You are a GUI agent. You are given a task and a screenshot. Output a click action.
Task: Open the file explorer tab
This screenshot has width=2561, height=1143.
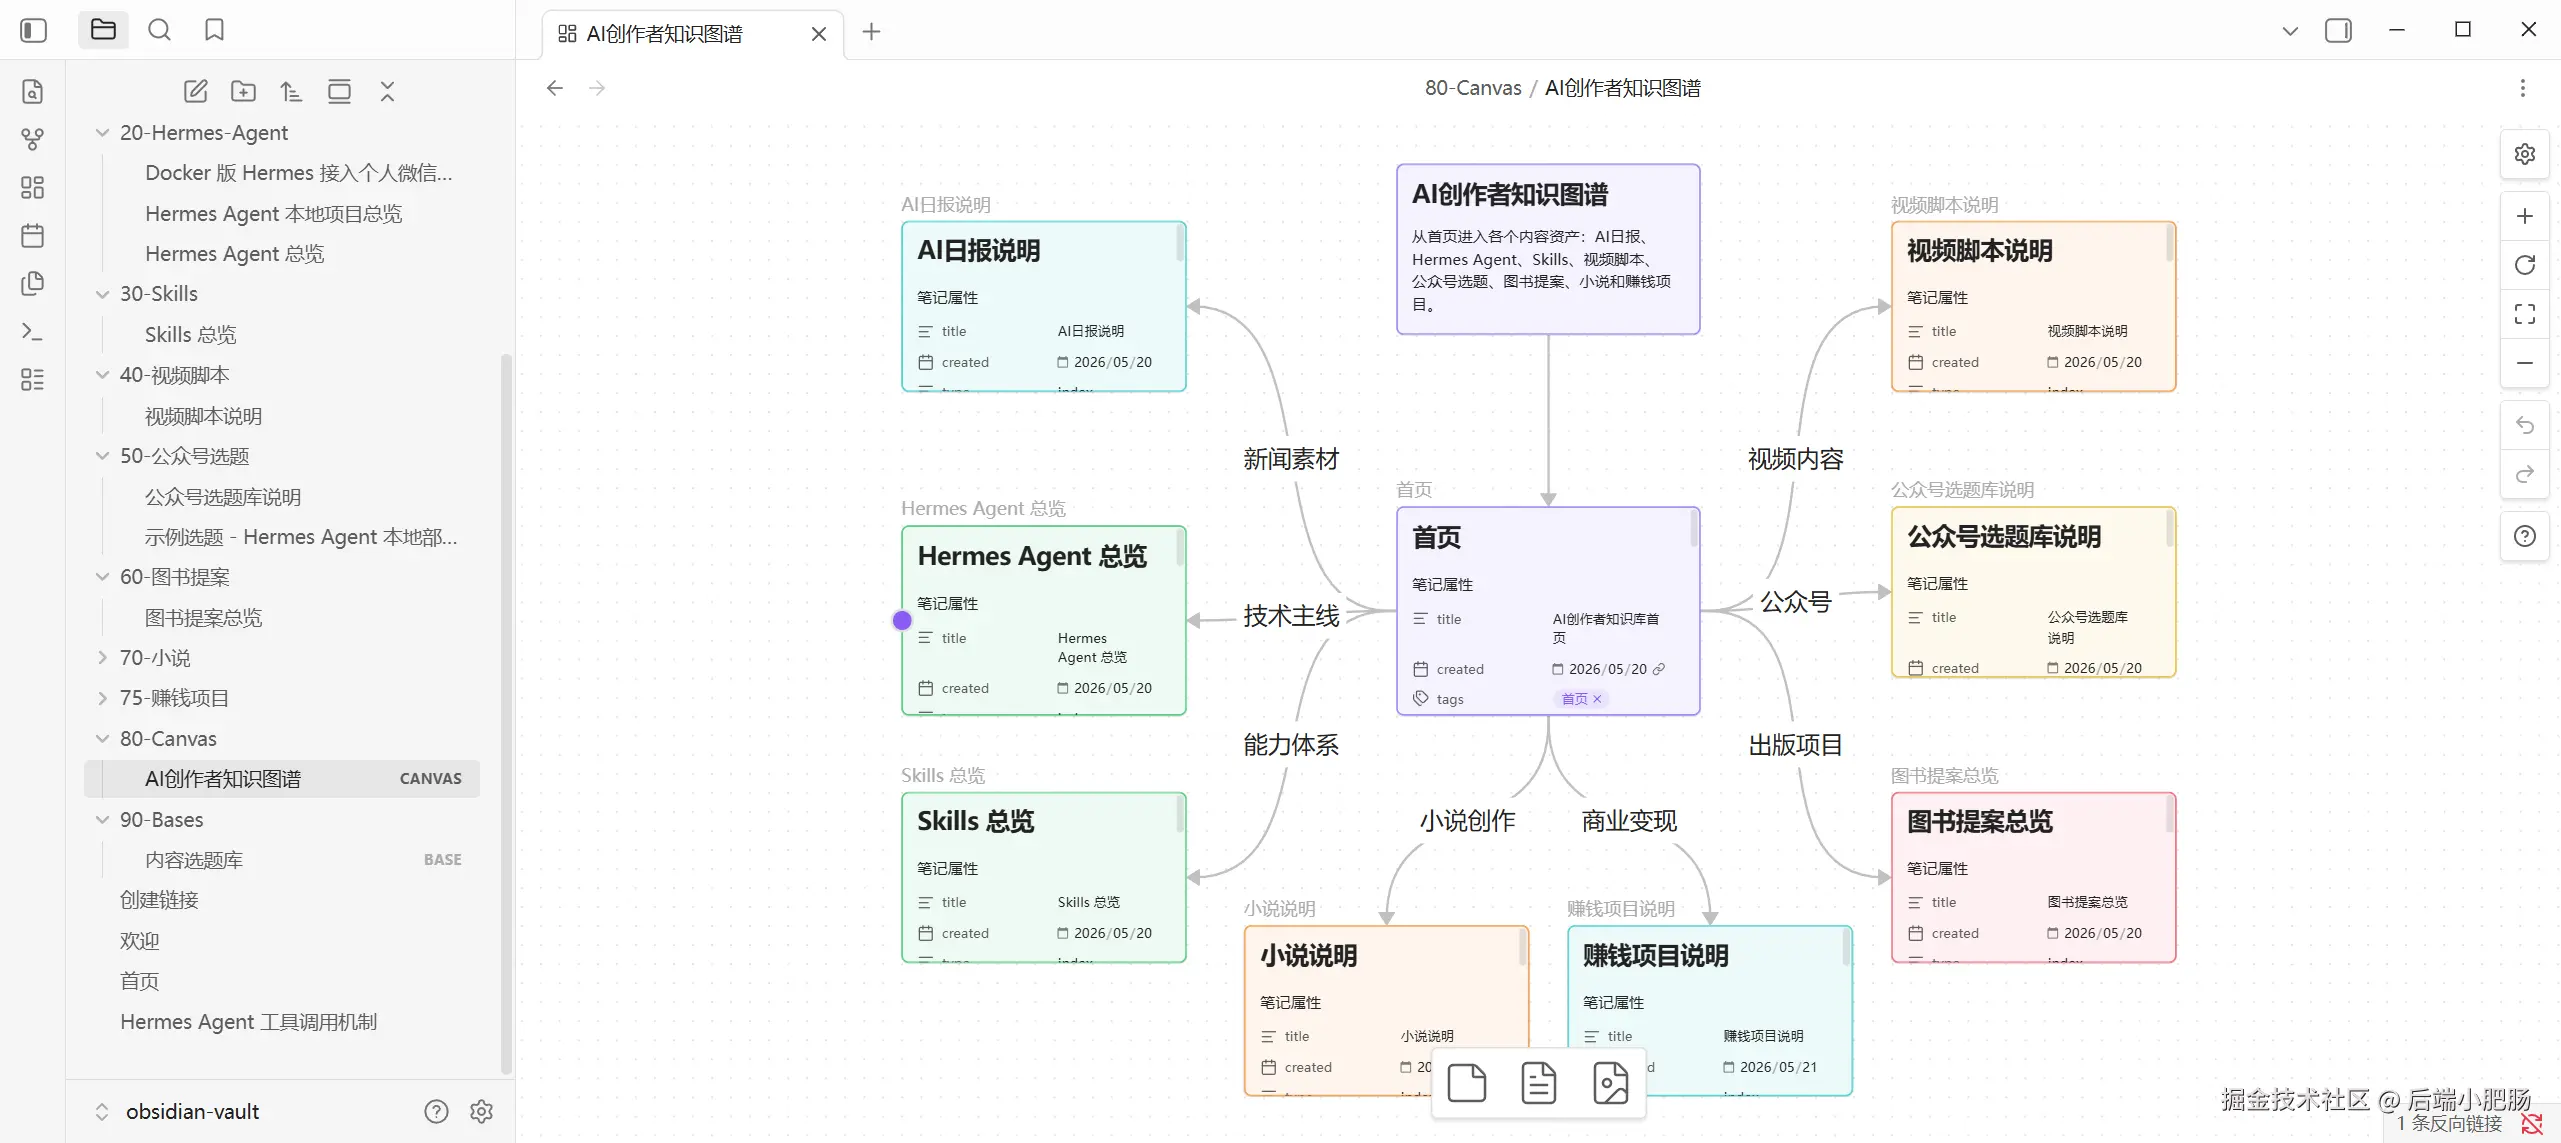point(103,30)
